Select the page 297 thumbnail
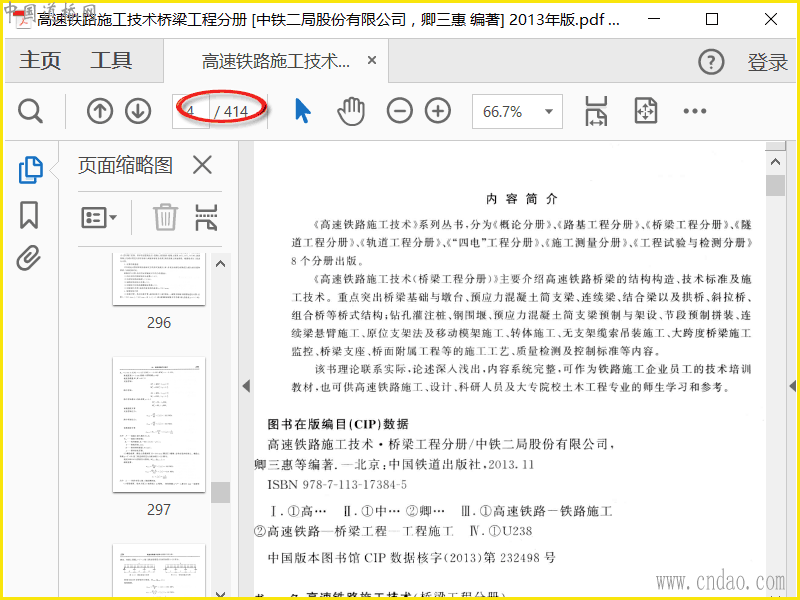Image resolution: width=800 pixels, height=600 pixels. tap(159, 425)
